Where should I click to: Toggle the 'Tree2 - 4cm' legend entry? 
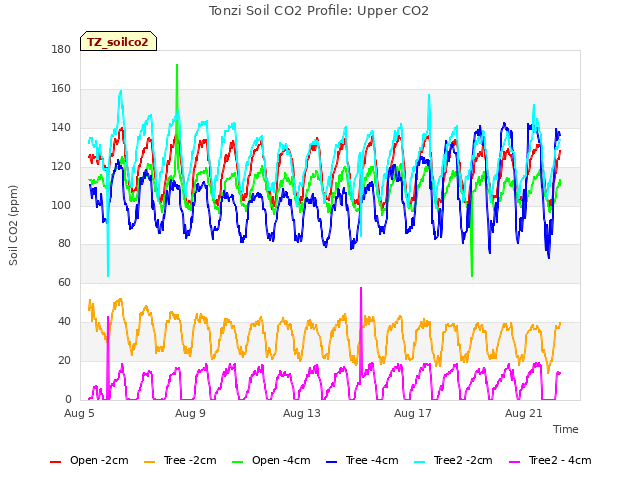tap(550, 461)
